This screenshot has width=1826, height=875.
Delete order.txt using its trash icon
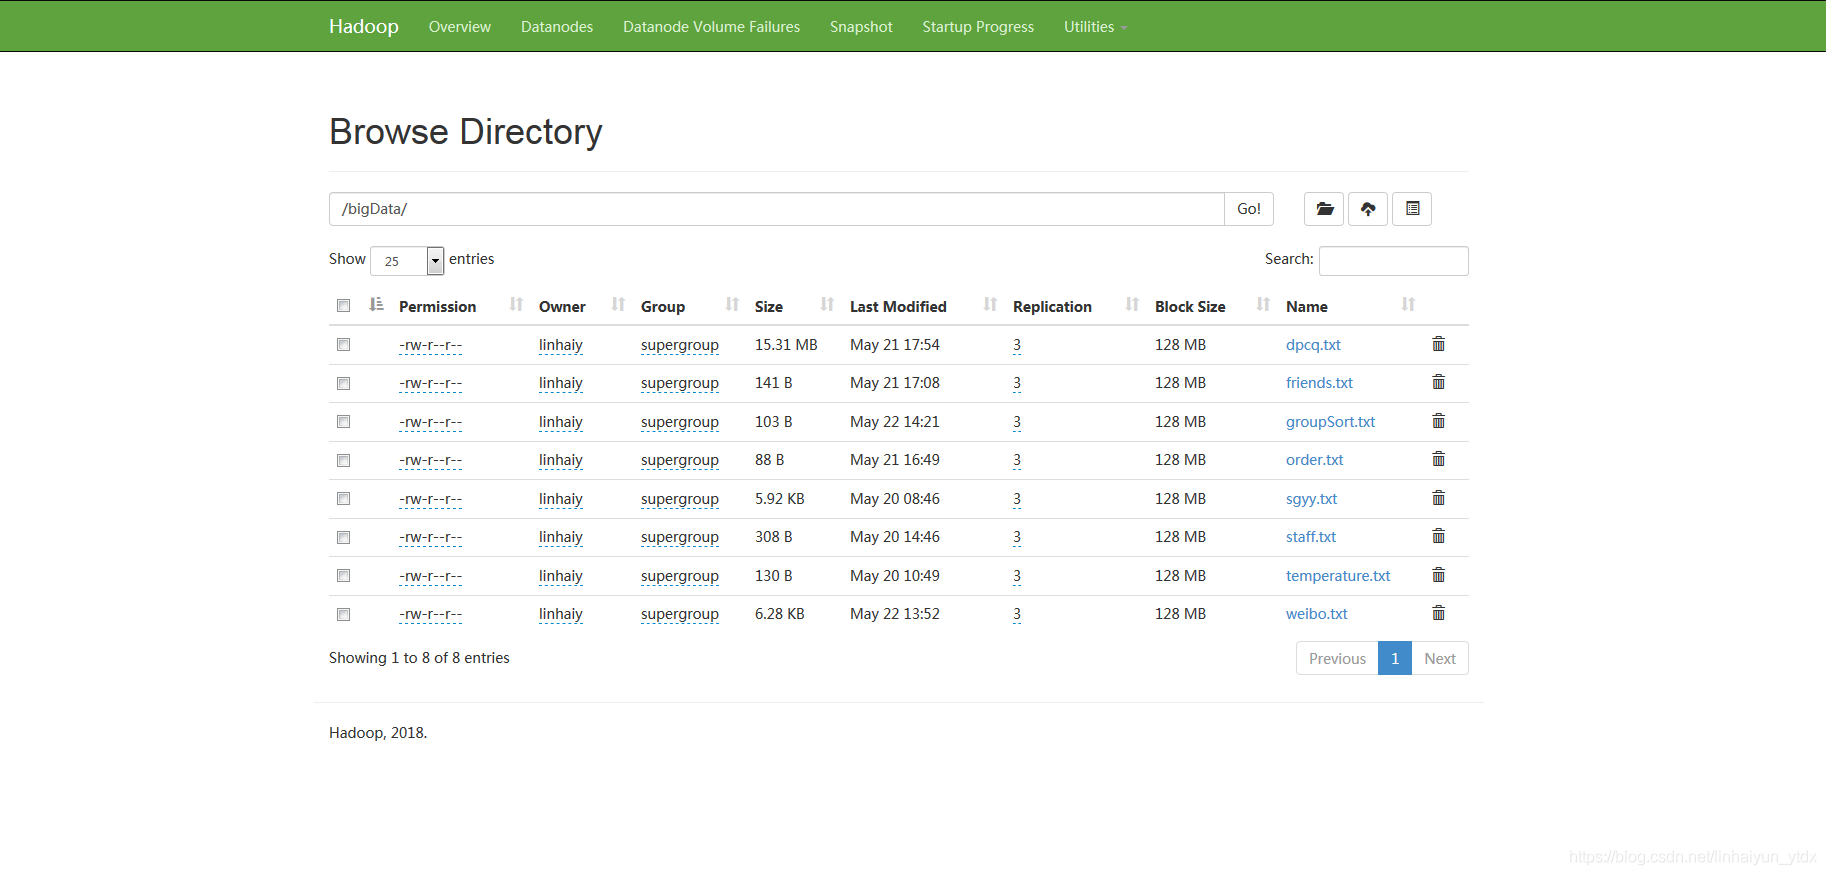(1438, 459)
